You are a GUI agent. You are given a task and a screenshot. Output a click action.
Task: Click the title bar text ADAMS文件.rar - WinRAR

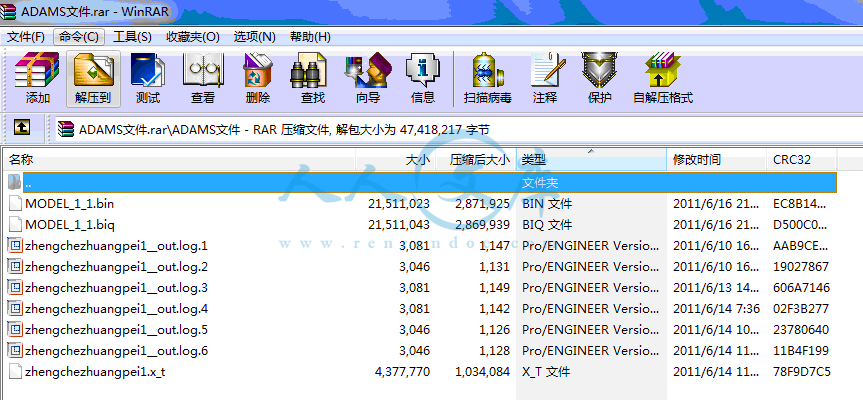[x=95, y=10]
